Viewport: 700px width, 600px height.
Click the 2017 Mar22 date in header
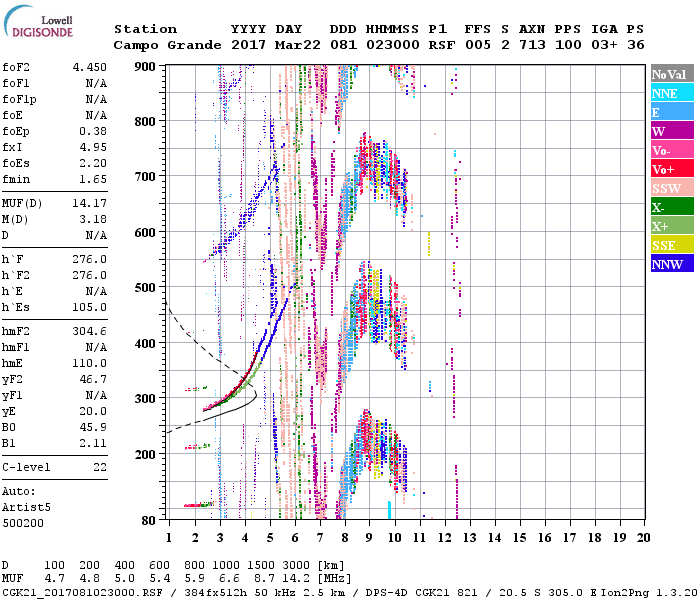click(x=275, y=45)
